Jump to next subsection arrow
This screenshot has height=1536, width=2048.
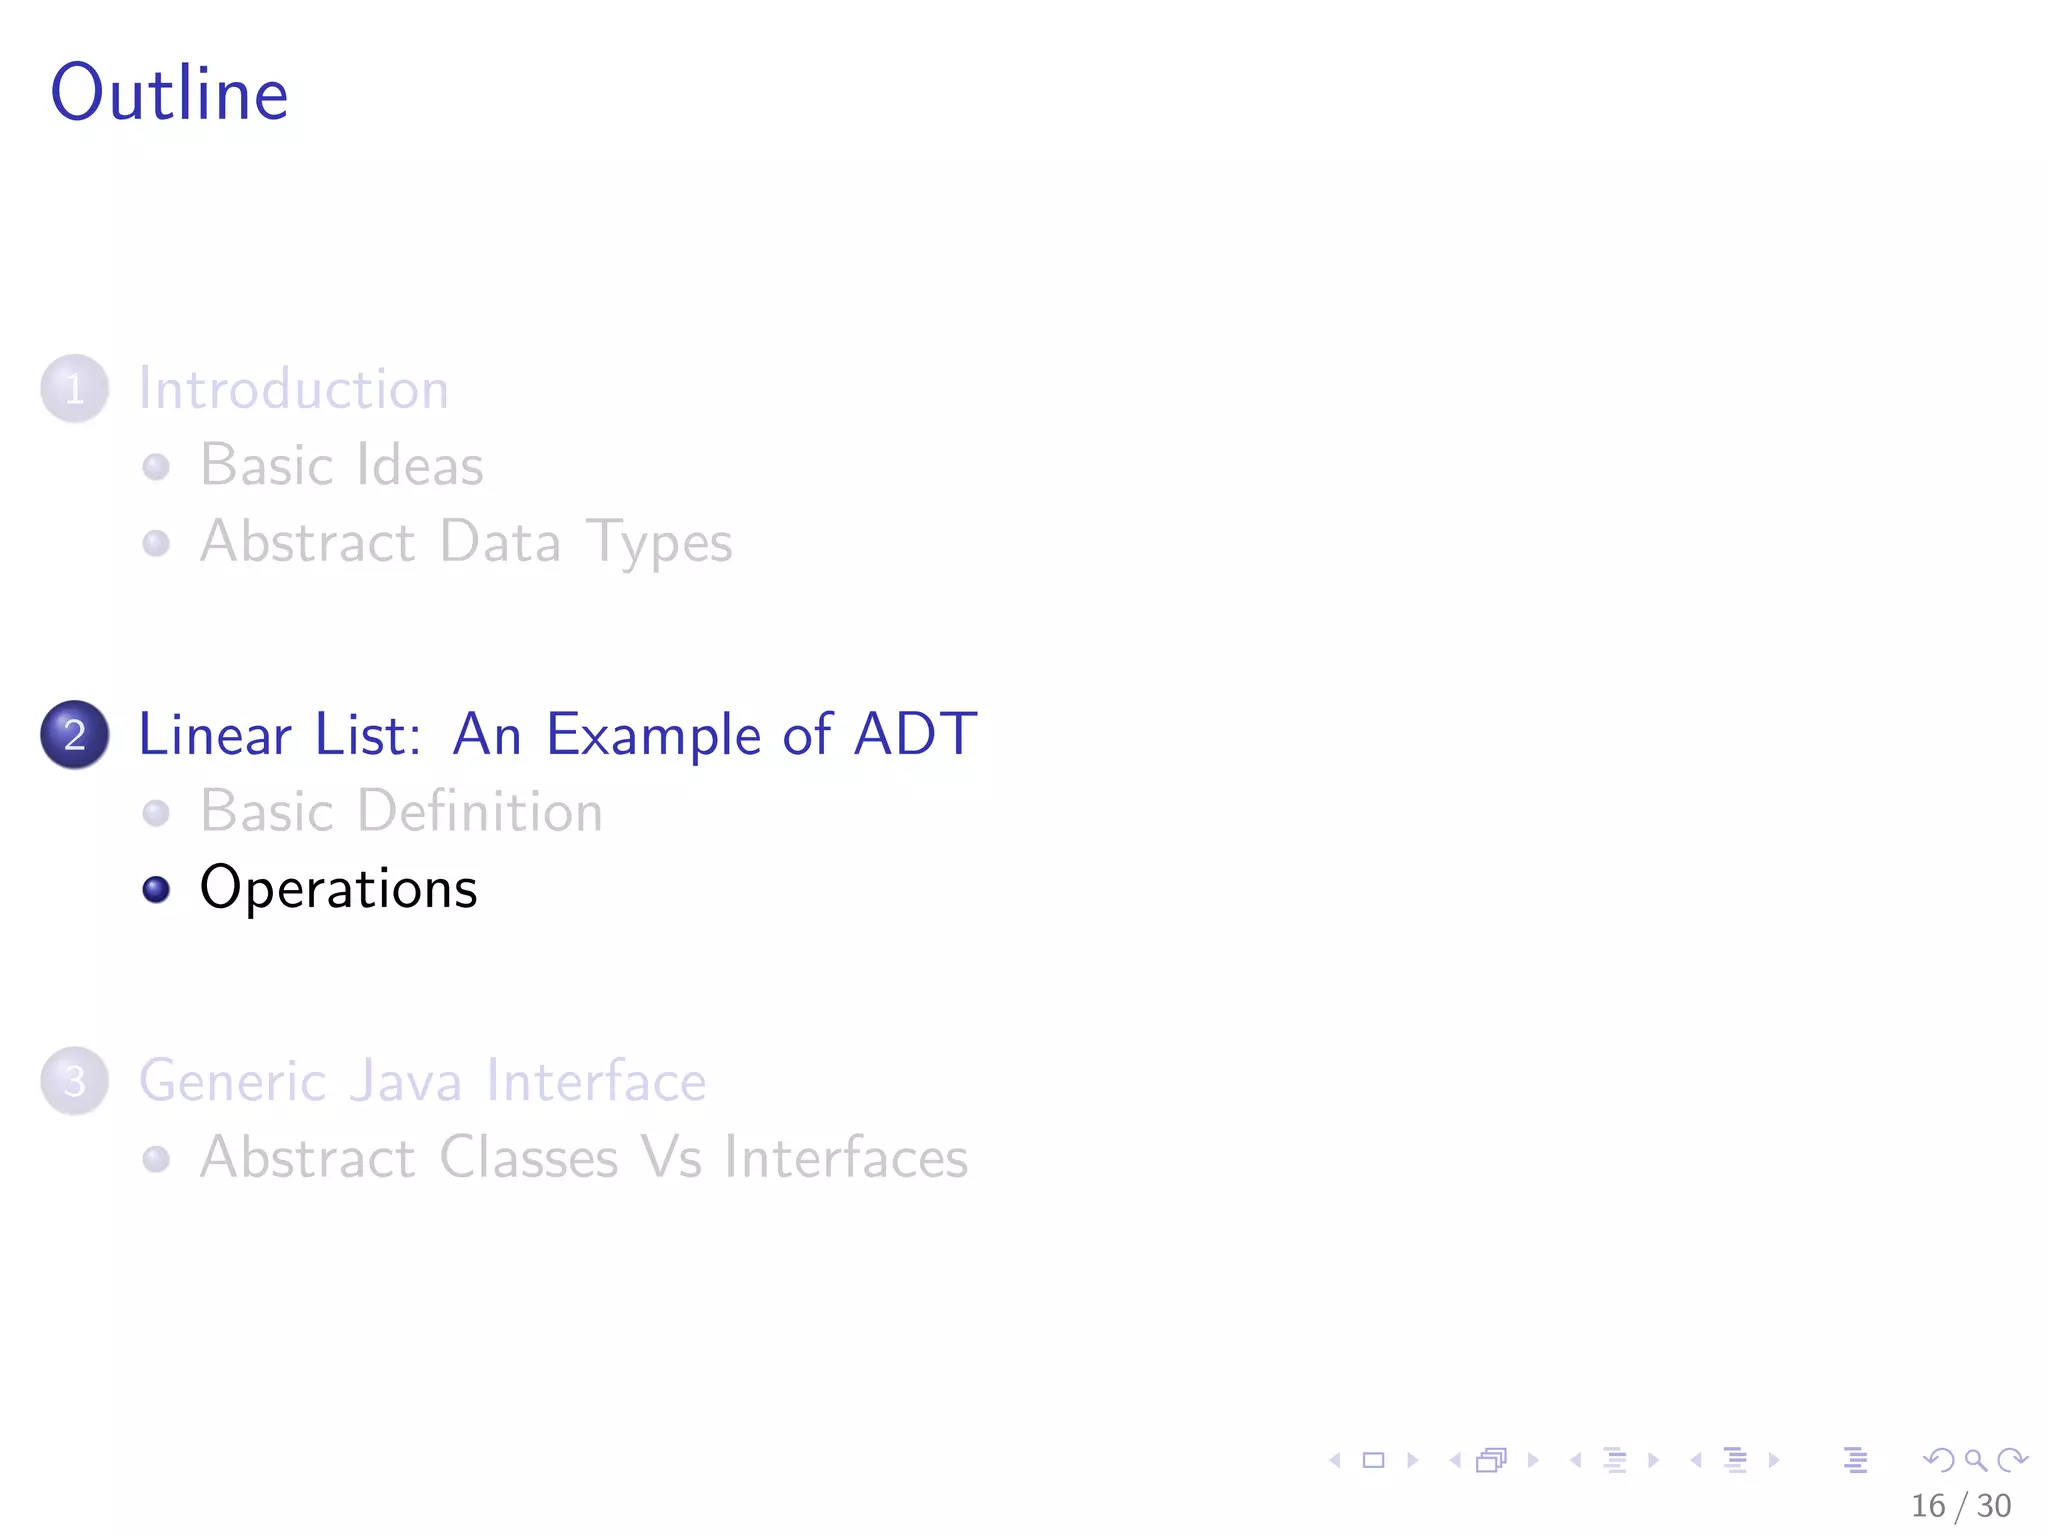pyautogui.click(x=1654, y=1460)
